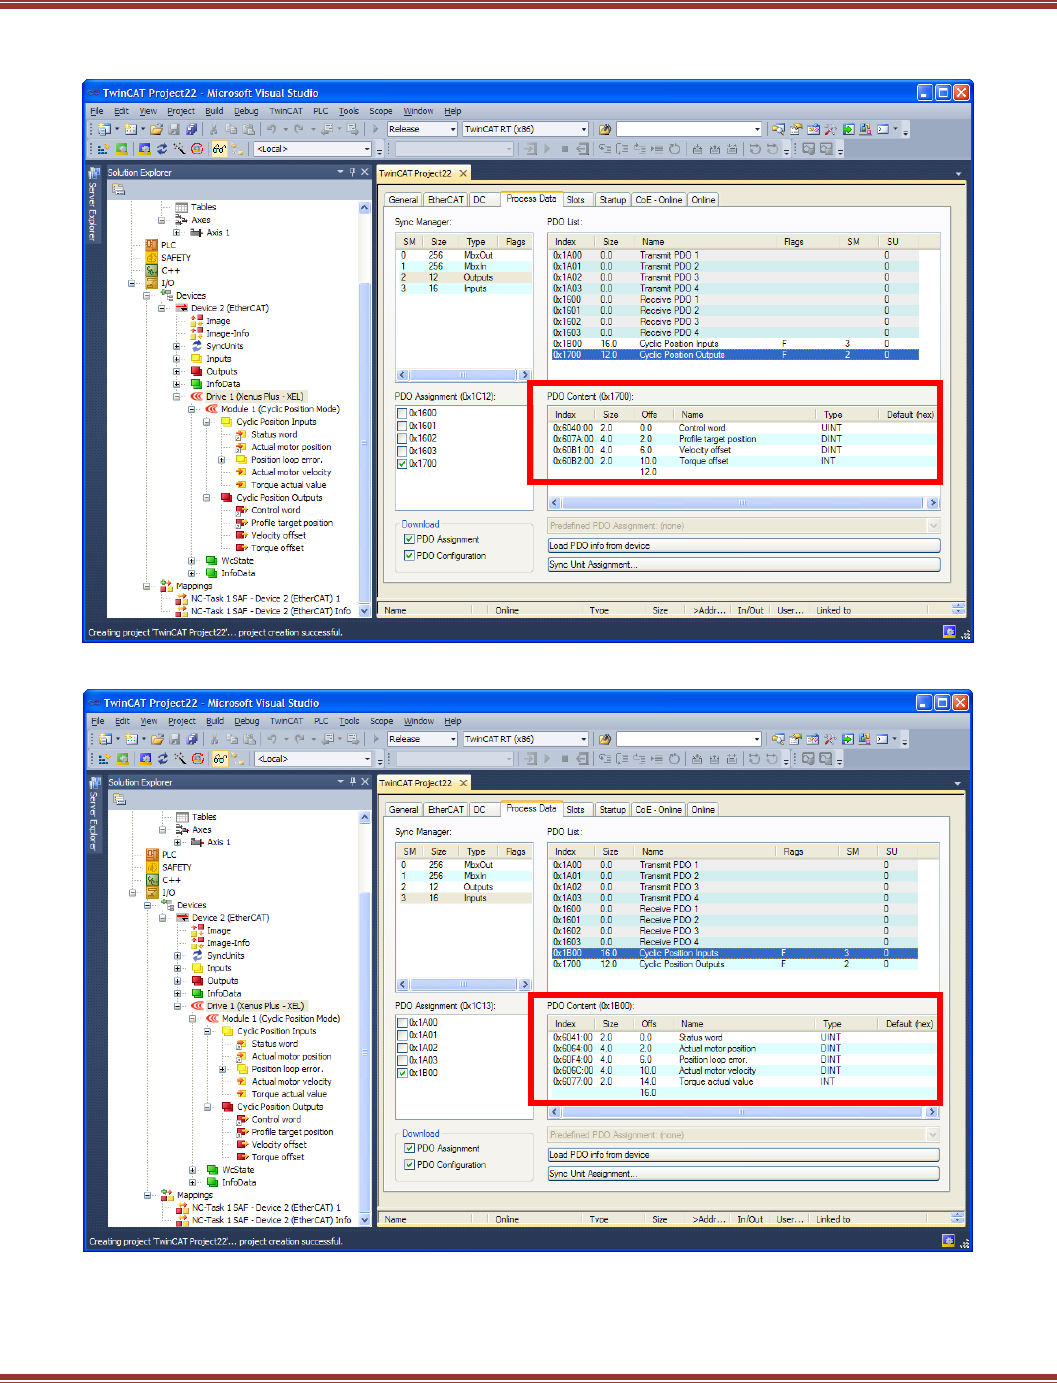Click Solution Explorer toolbar icon, 0x1700 PDO window
Viewport: 1057px width, 1383px height.
pyautogui.click(x=118, y=189)
